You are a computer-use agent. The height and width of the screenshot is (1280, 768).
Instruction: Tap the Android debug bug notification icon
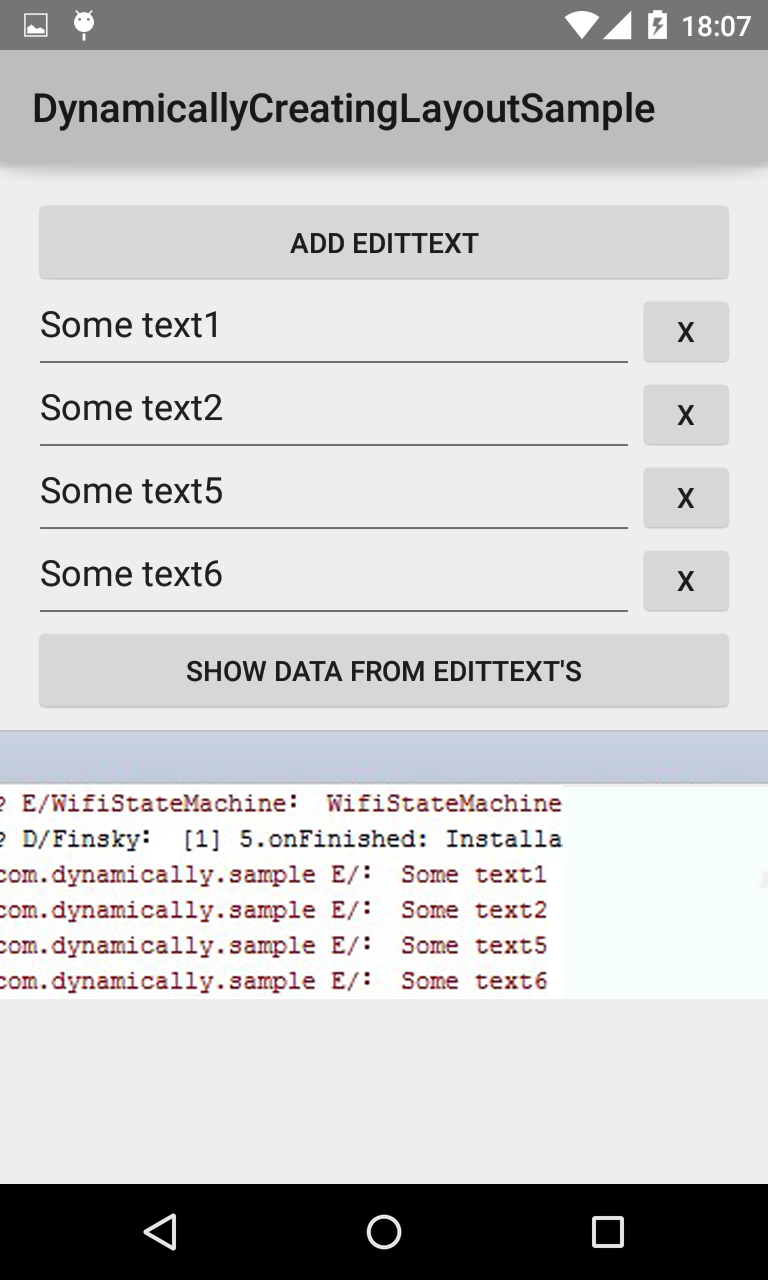(84, 25)
